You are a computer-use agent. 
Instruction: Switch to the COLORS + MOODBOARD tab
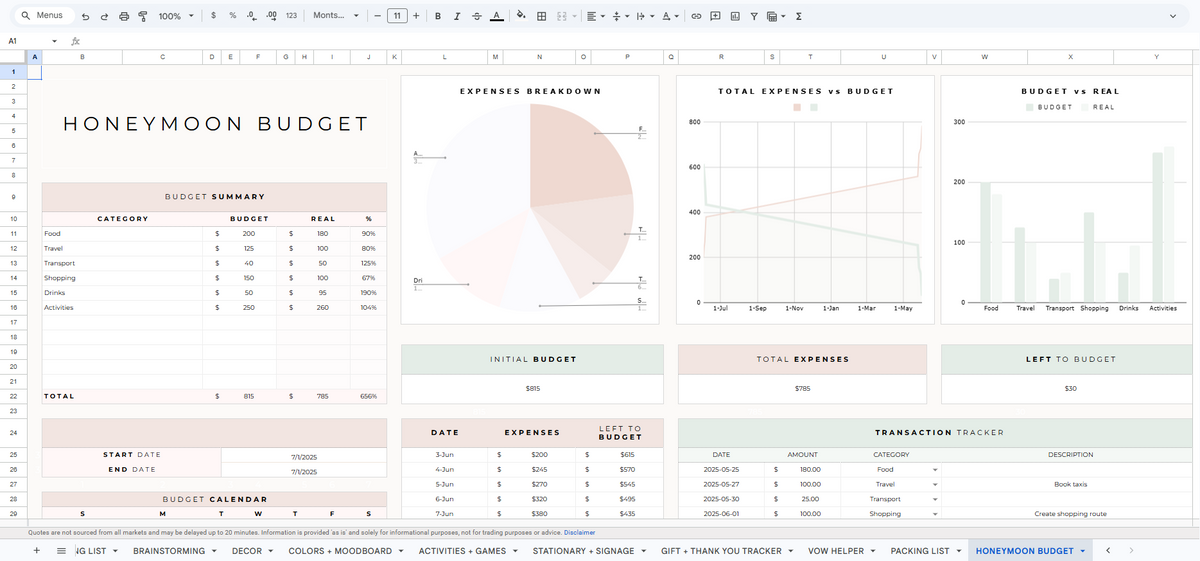[346, 551]
